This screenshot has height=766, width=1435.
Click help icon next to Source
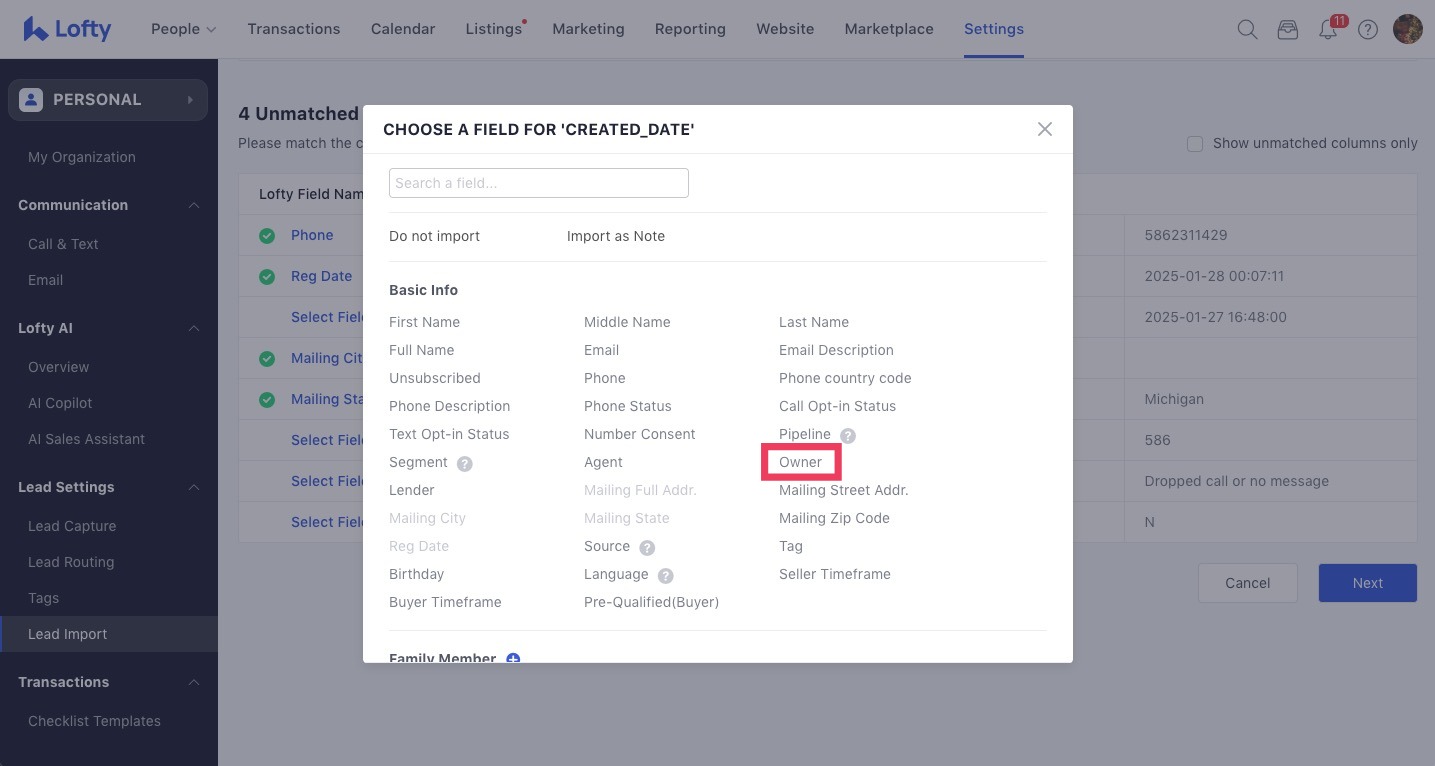click(647, 547)
